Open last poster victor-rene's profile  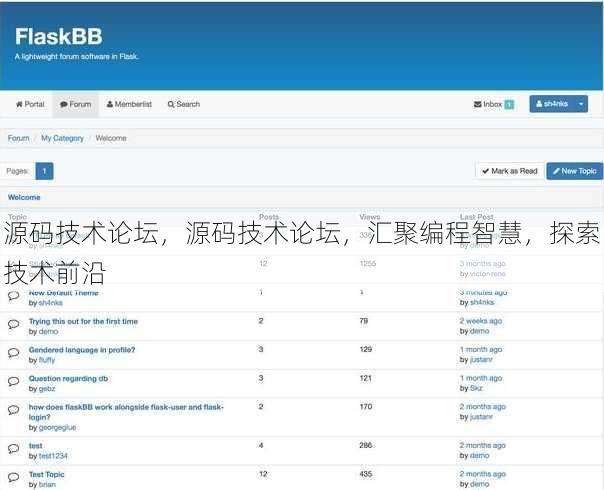click(488, 274)
